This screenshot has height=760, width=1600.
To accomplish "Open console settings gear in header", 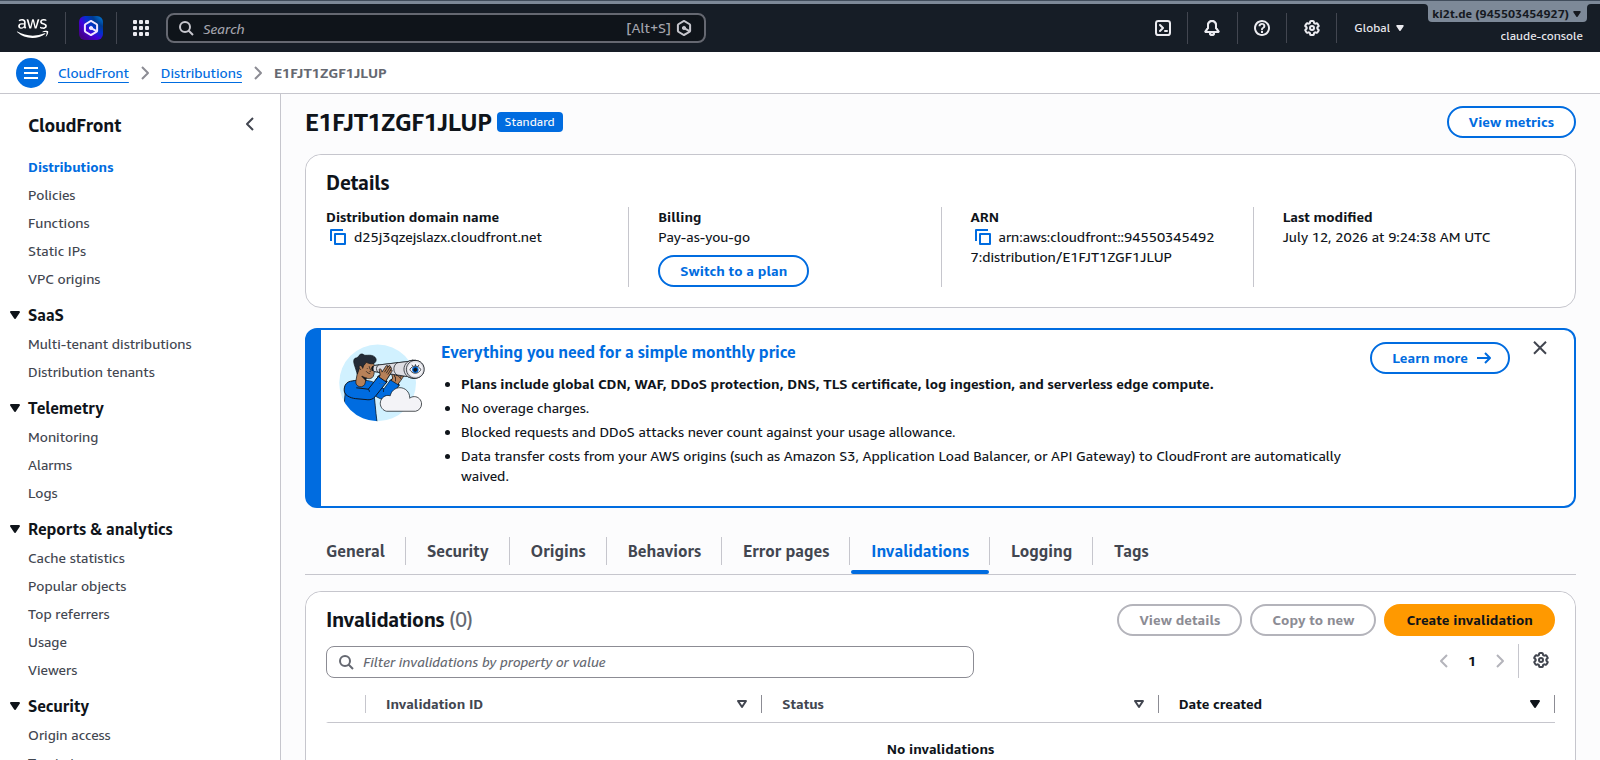I will coord(1312,28).
